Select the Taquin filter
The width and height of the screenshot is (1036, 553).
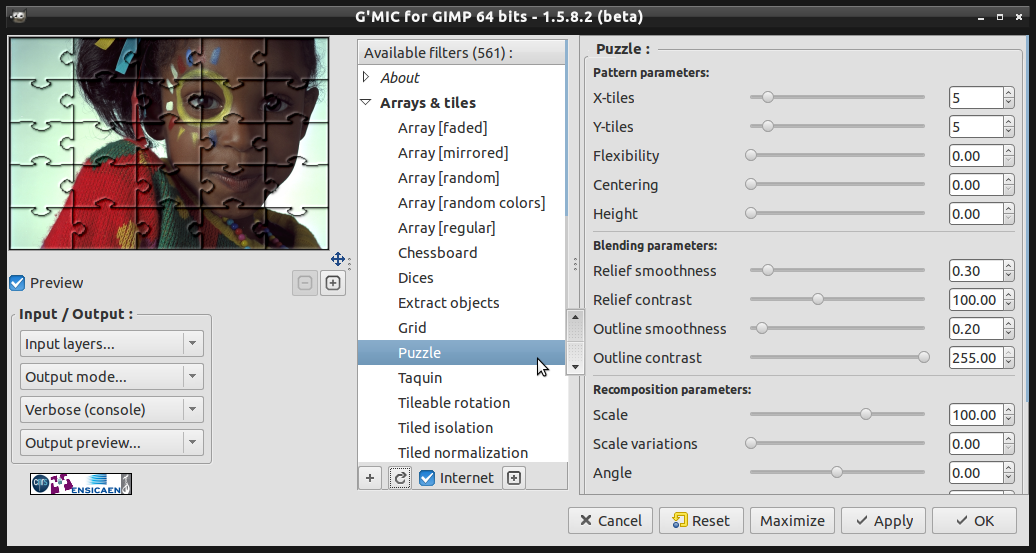point(420,378)
